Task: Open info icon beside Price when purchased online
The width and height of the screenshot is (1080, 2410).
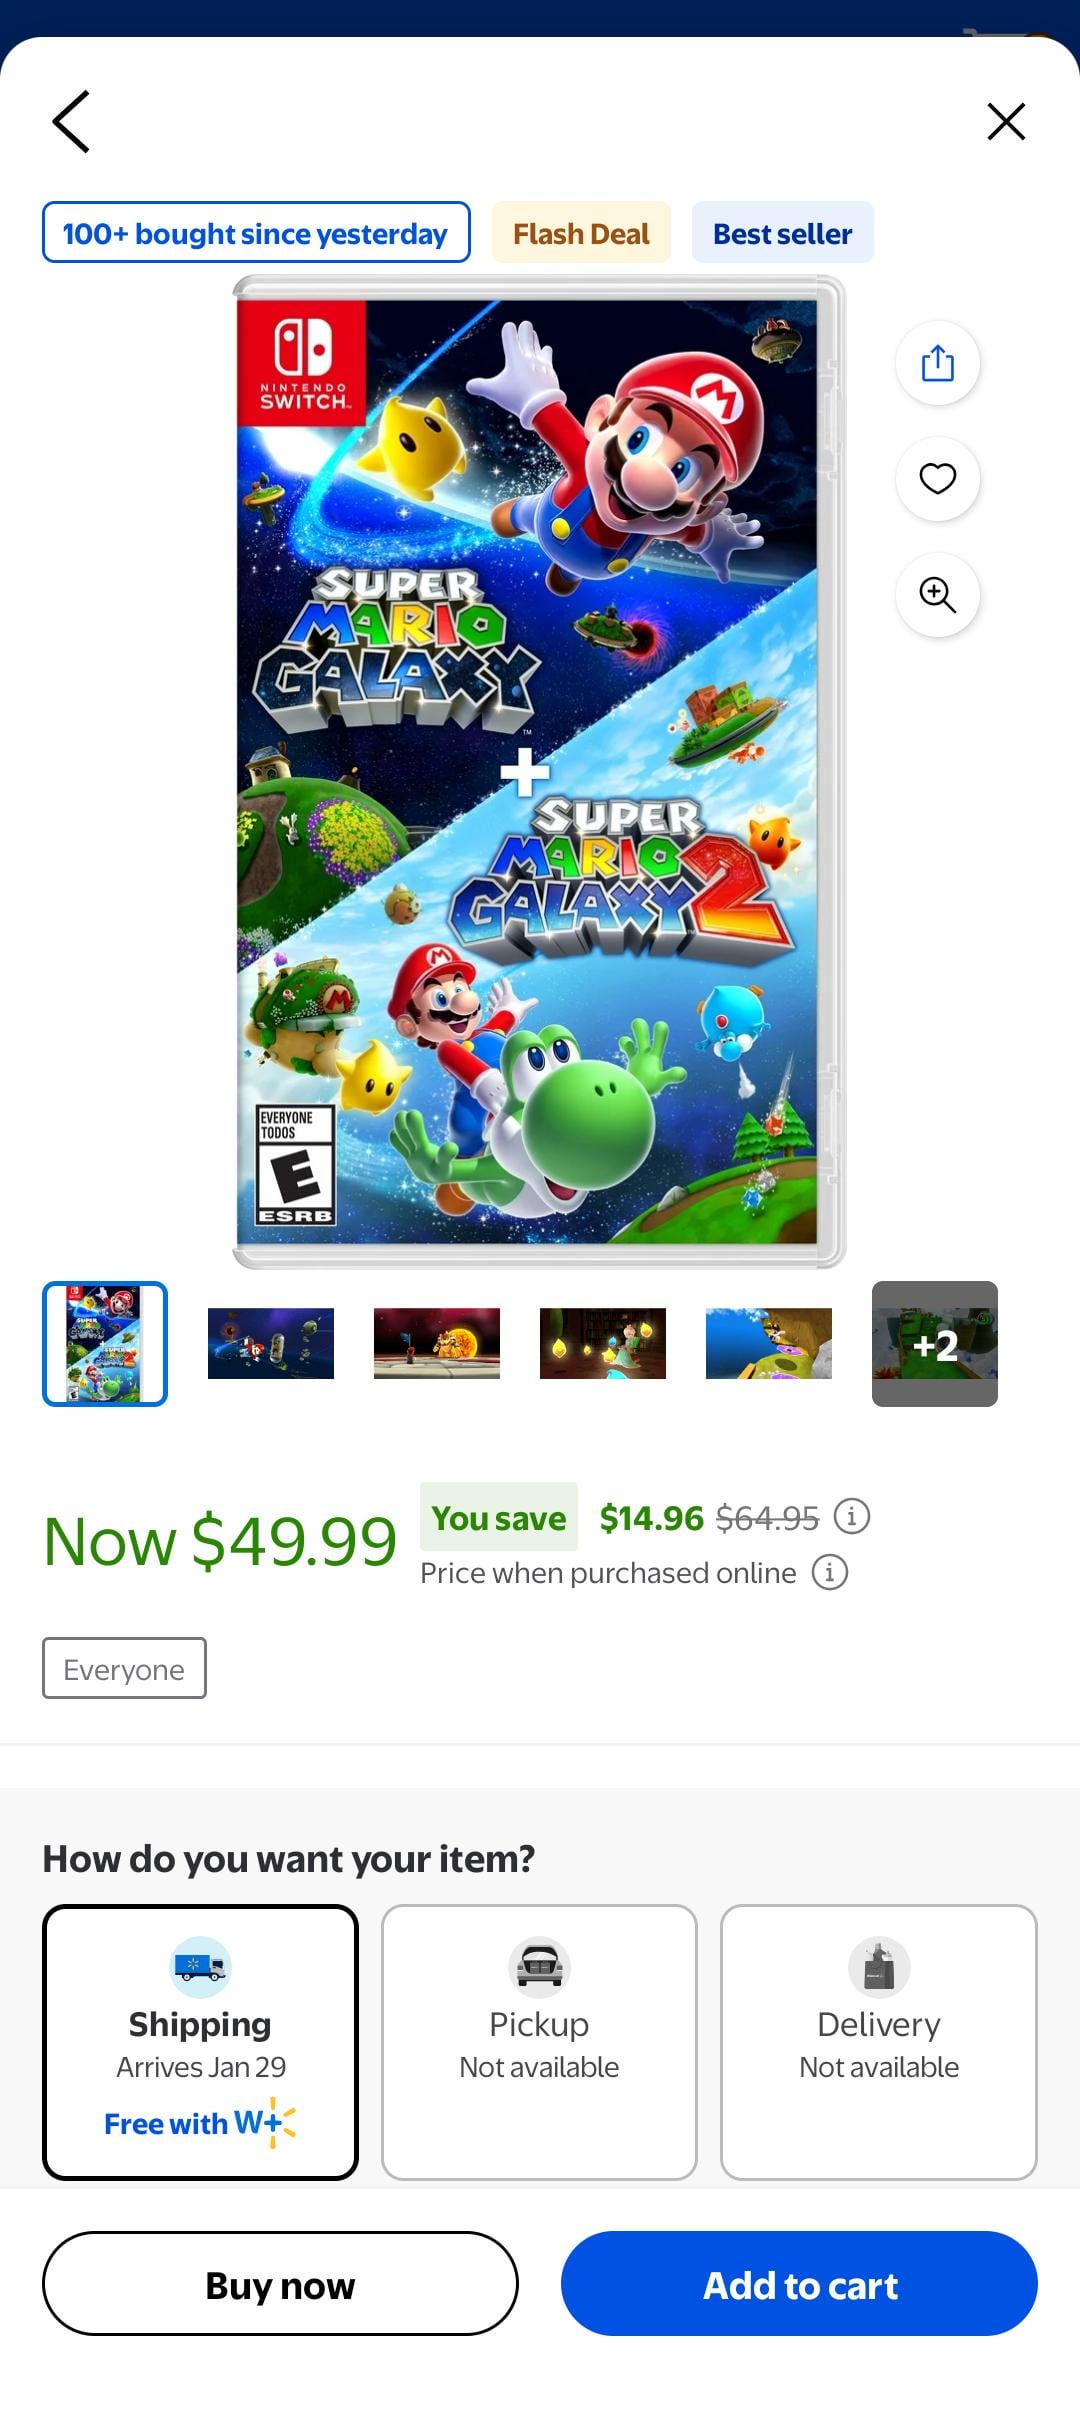Action: pyautogui.click(x=830, y=1572)
